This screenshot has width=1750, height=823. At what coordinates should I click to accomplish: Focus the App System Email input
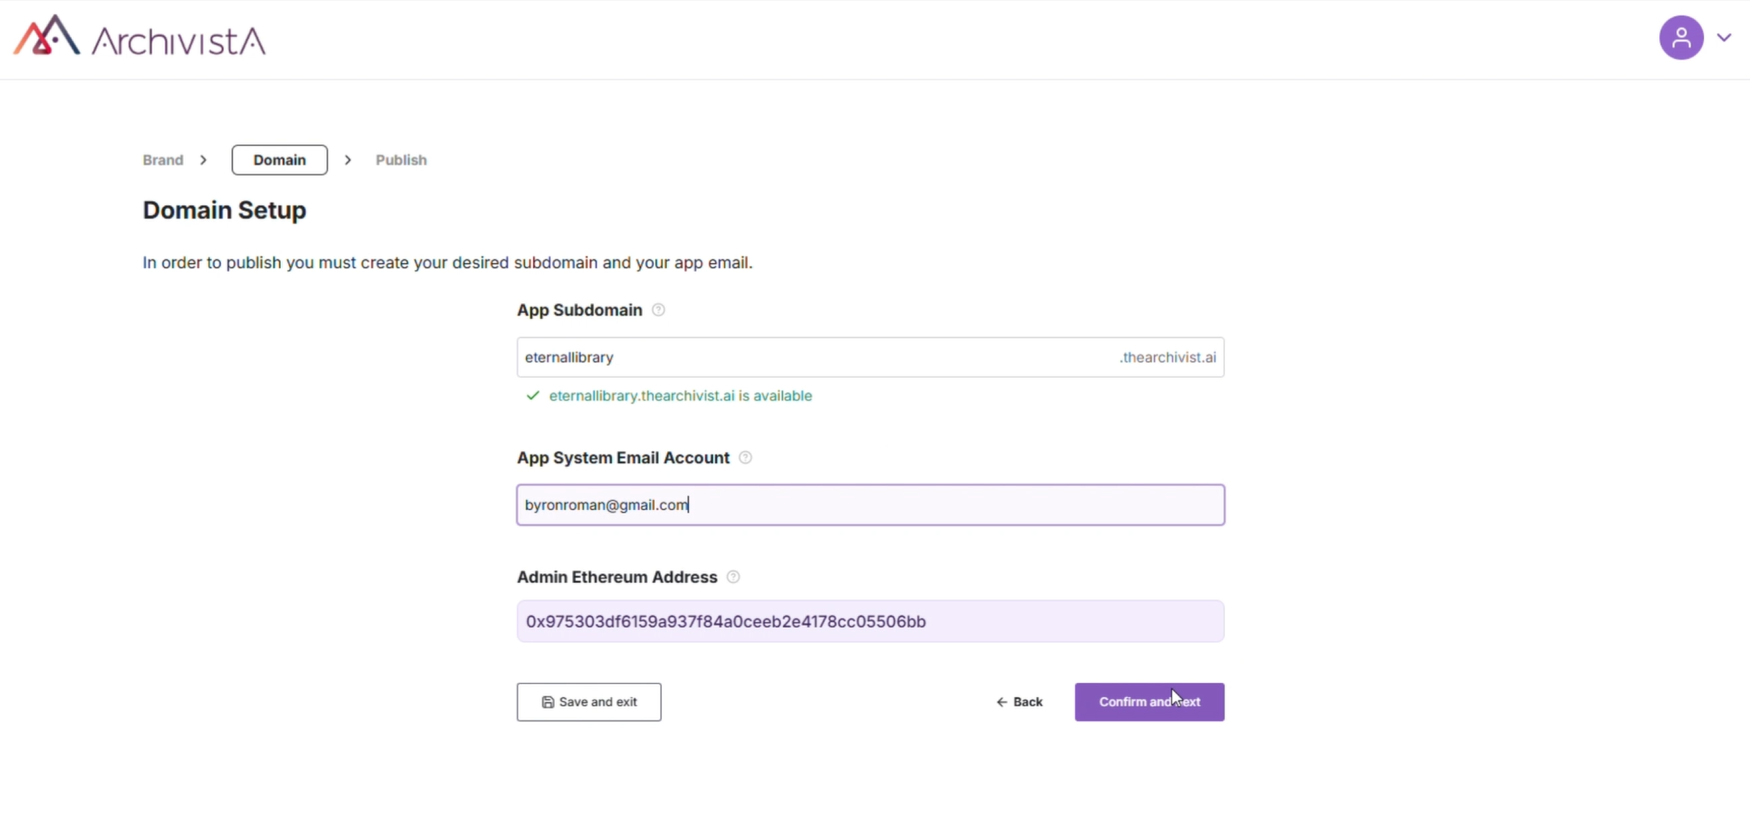(870, 505)
